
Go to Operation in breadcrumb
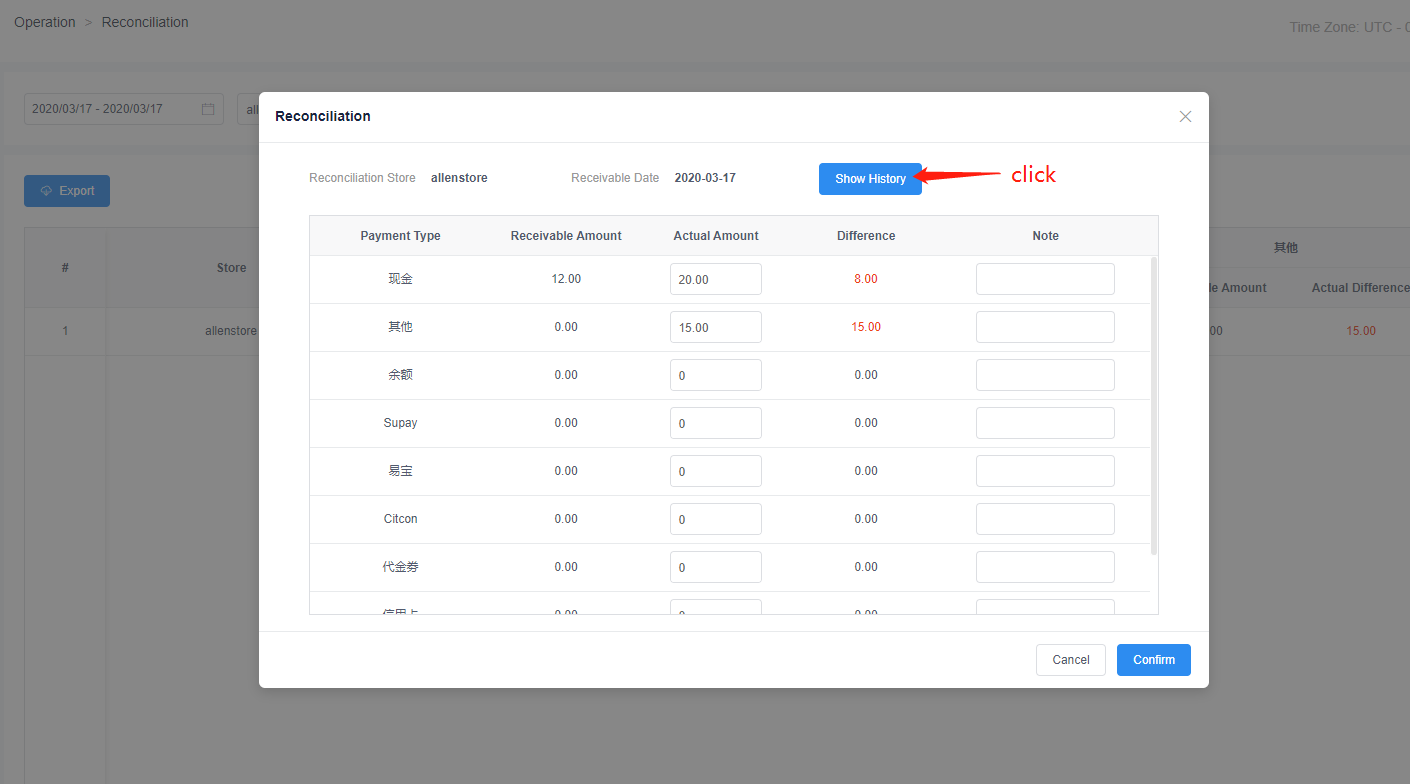pyautogui.click(x=44, y=22)
